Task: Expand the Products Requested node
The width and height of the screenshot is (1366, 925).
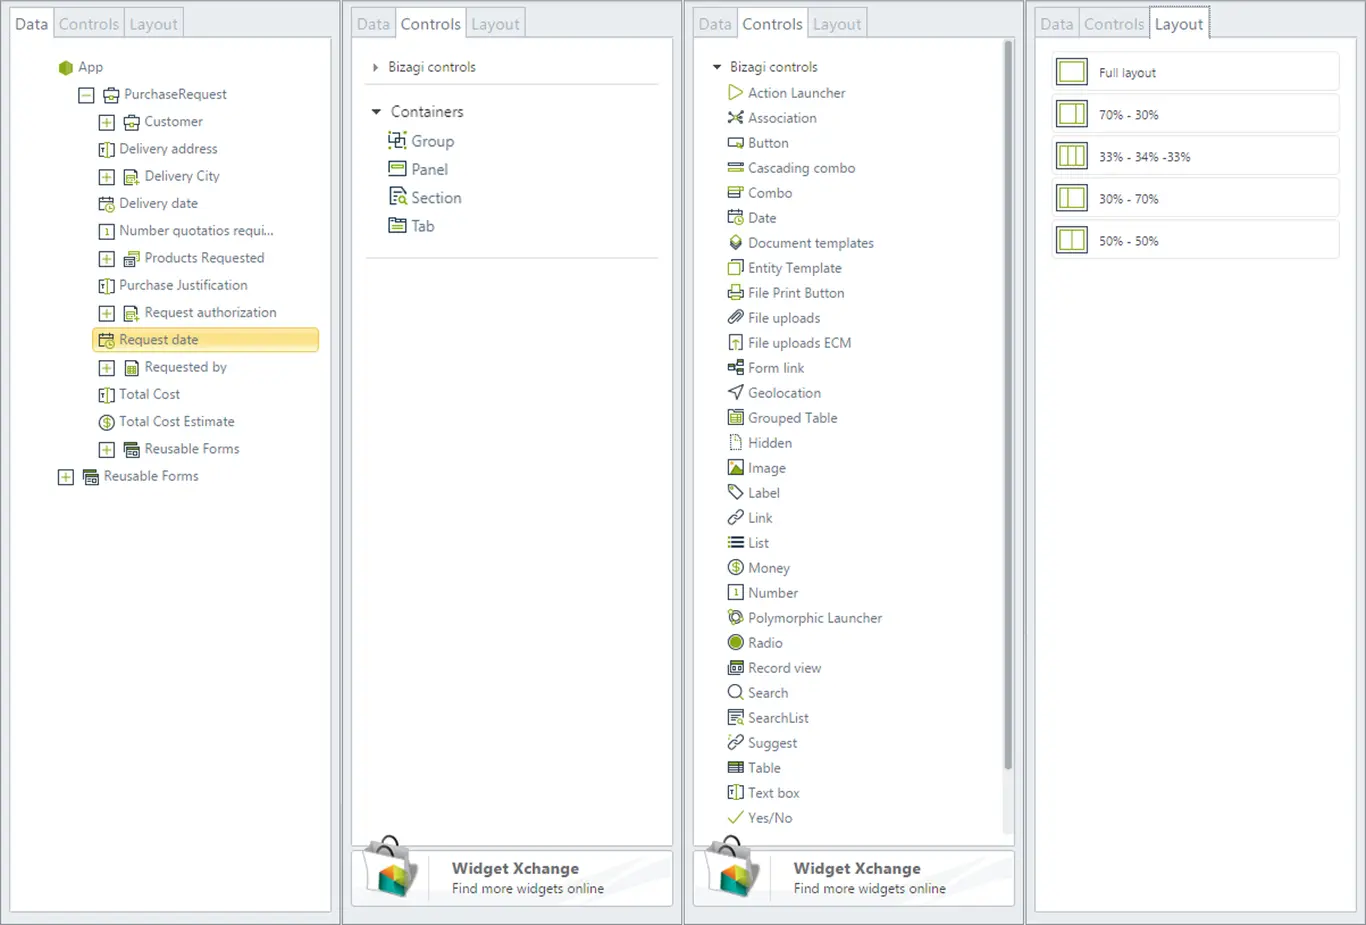Action: (106, 259)
